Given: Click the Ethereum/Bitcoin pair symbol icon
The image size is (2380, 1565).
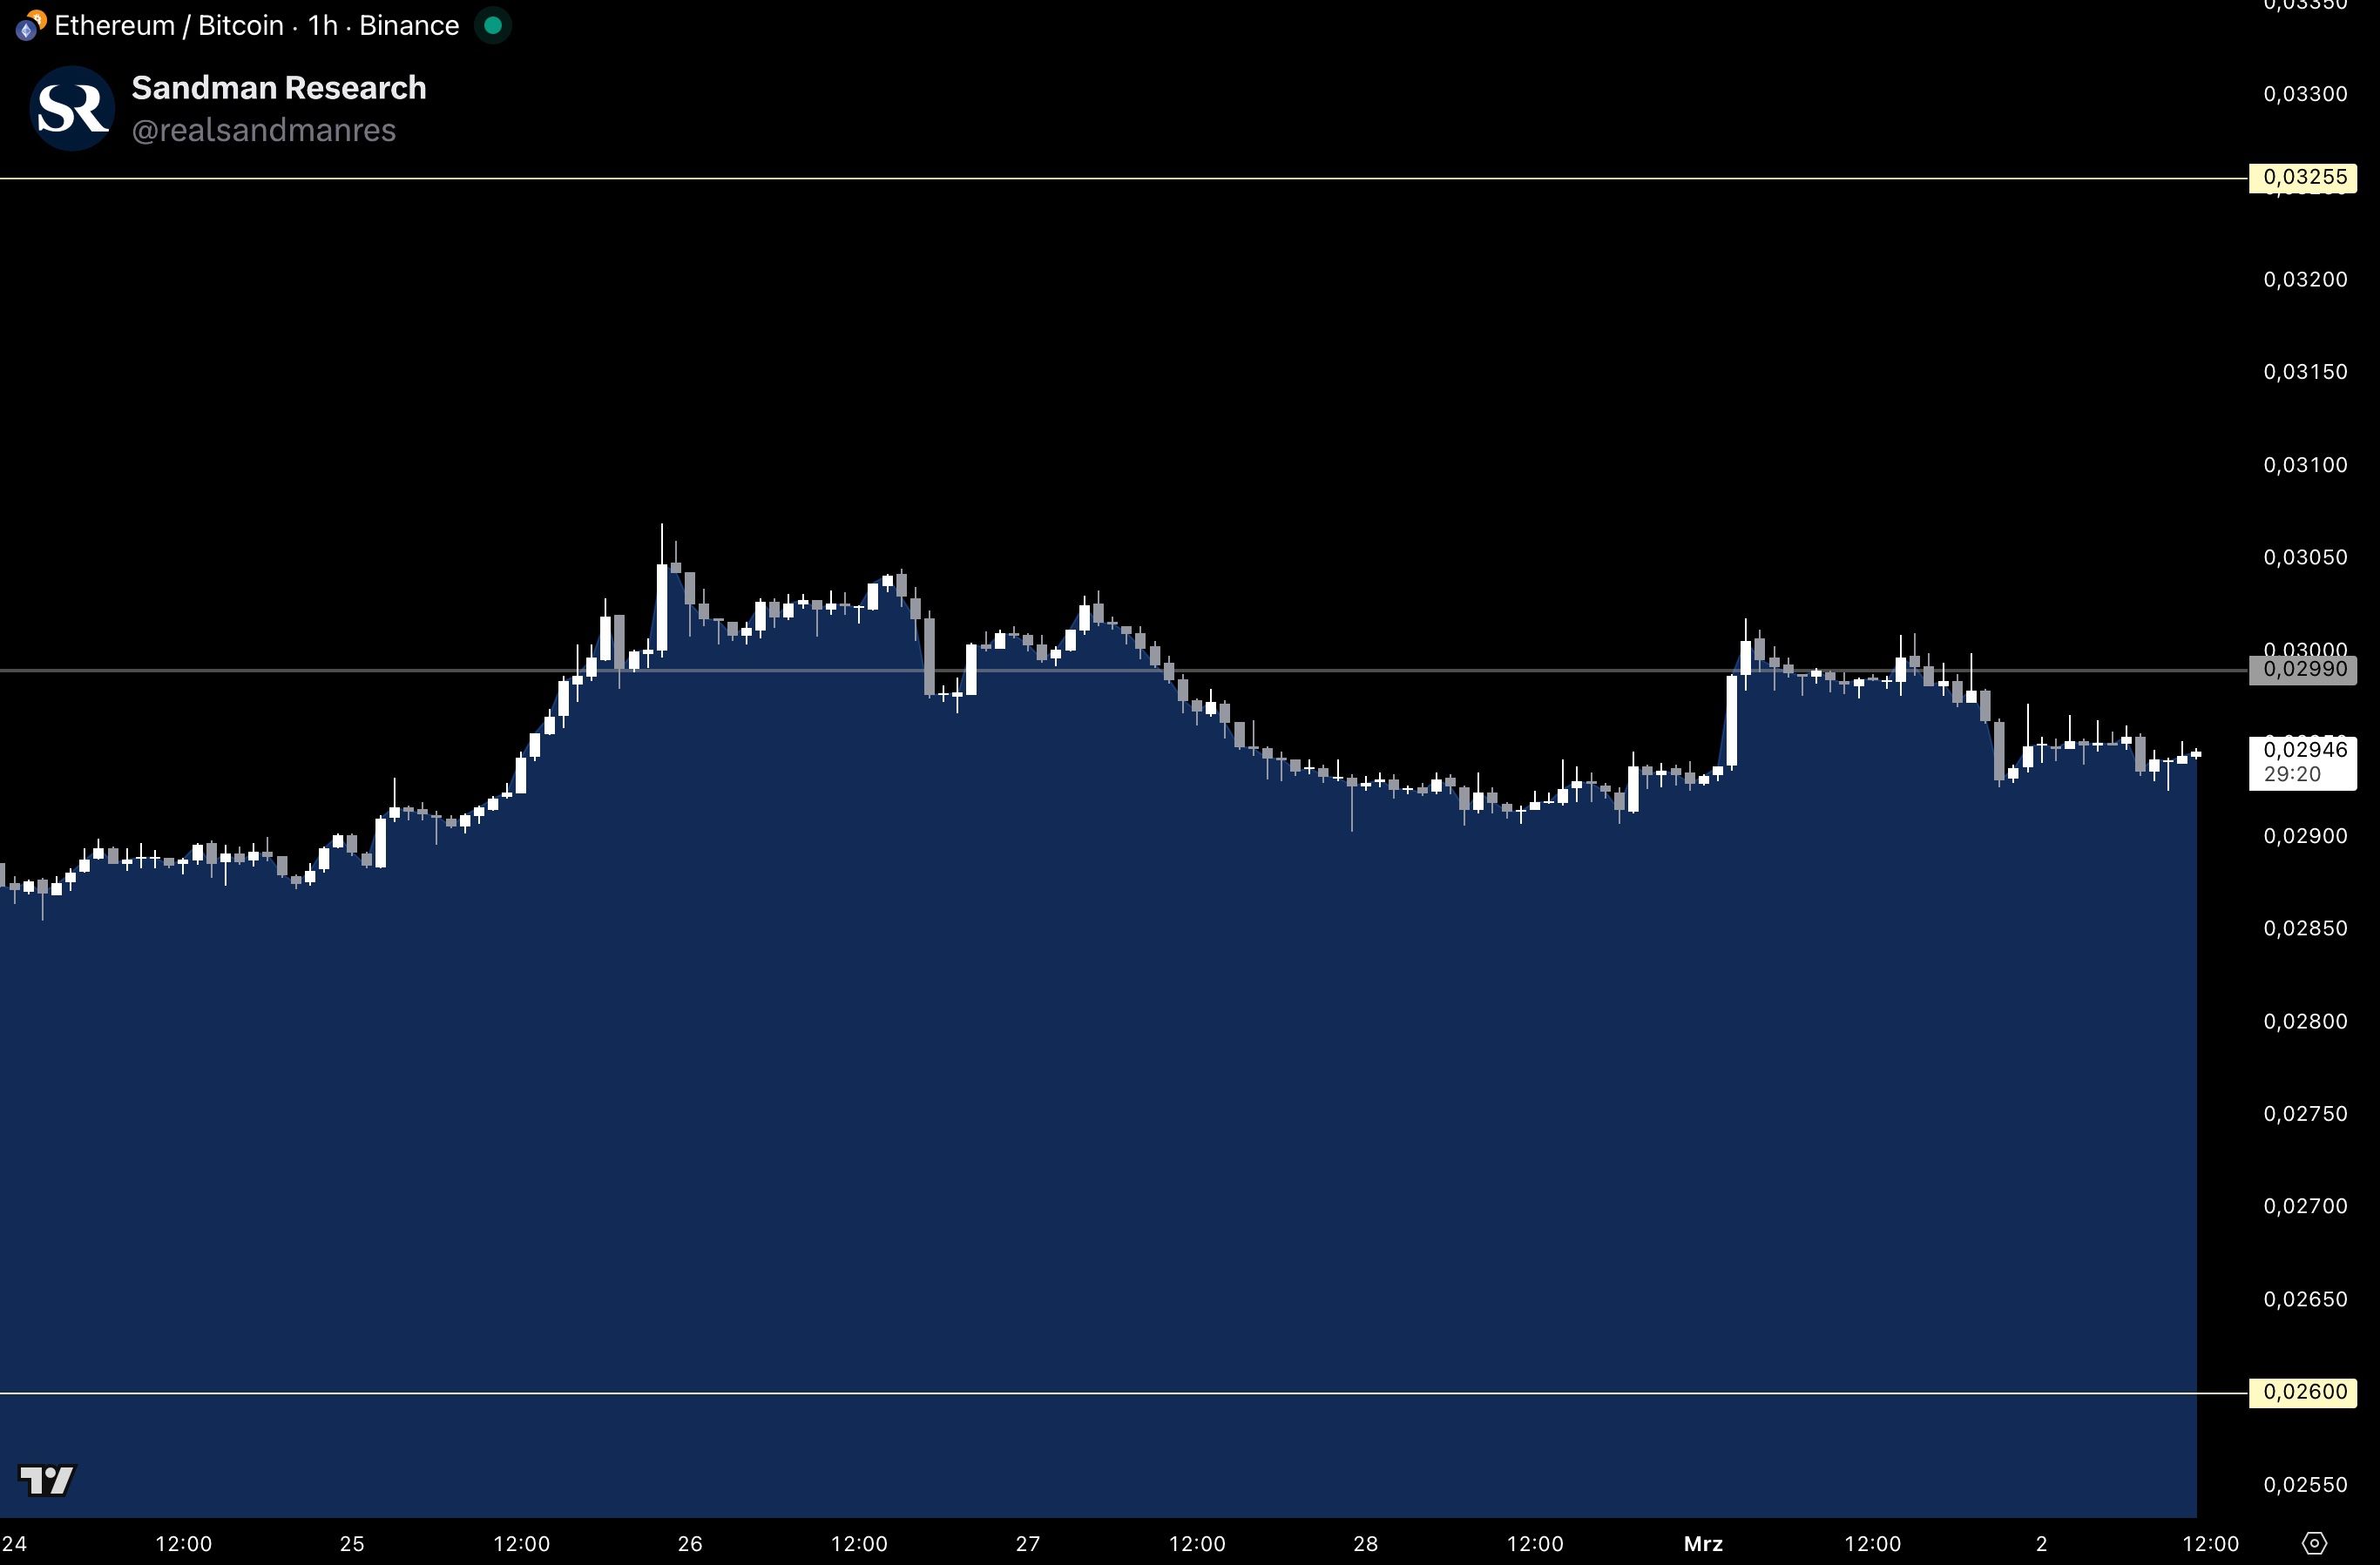Looking at the screenshot, I should click(30, 26).
